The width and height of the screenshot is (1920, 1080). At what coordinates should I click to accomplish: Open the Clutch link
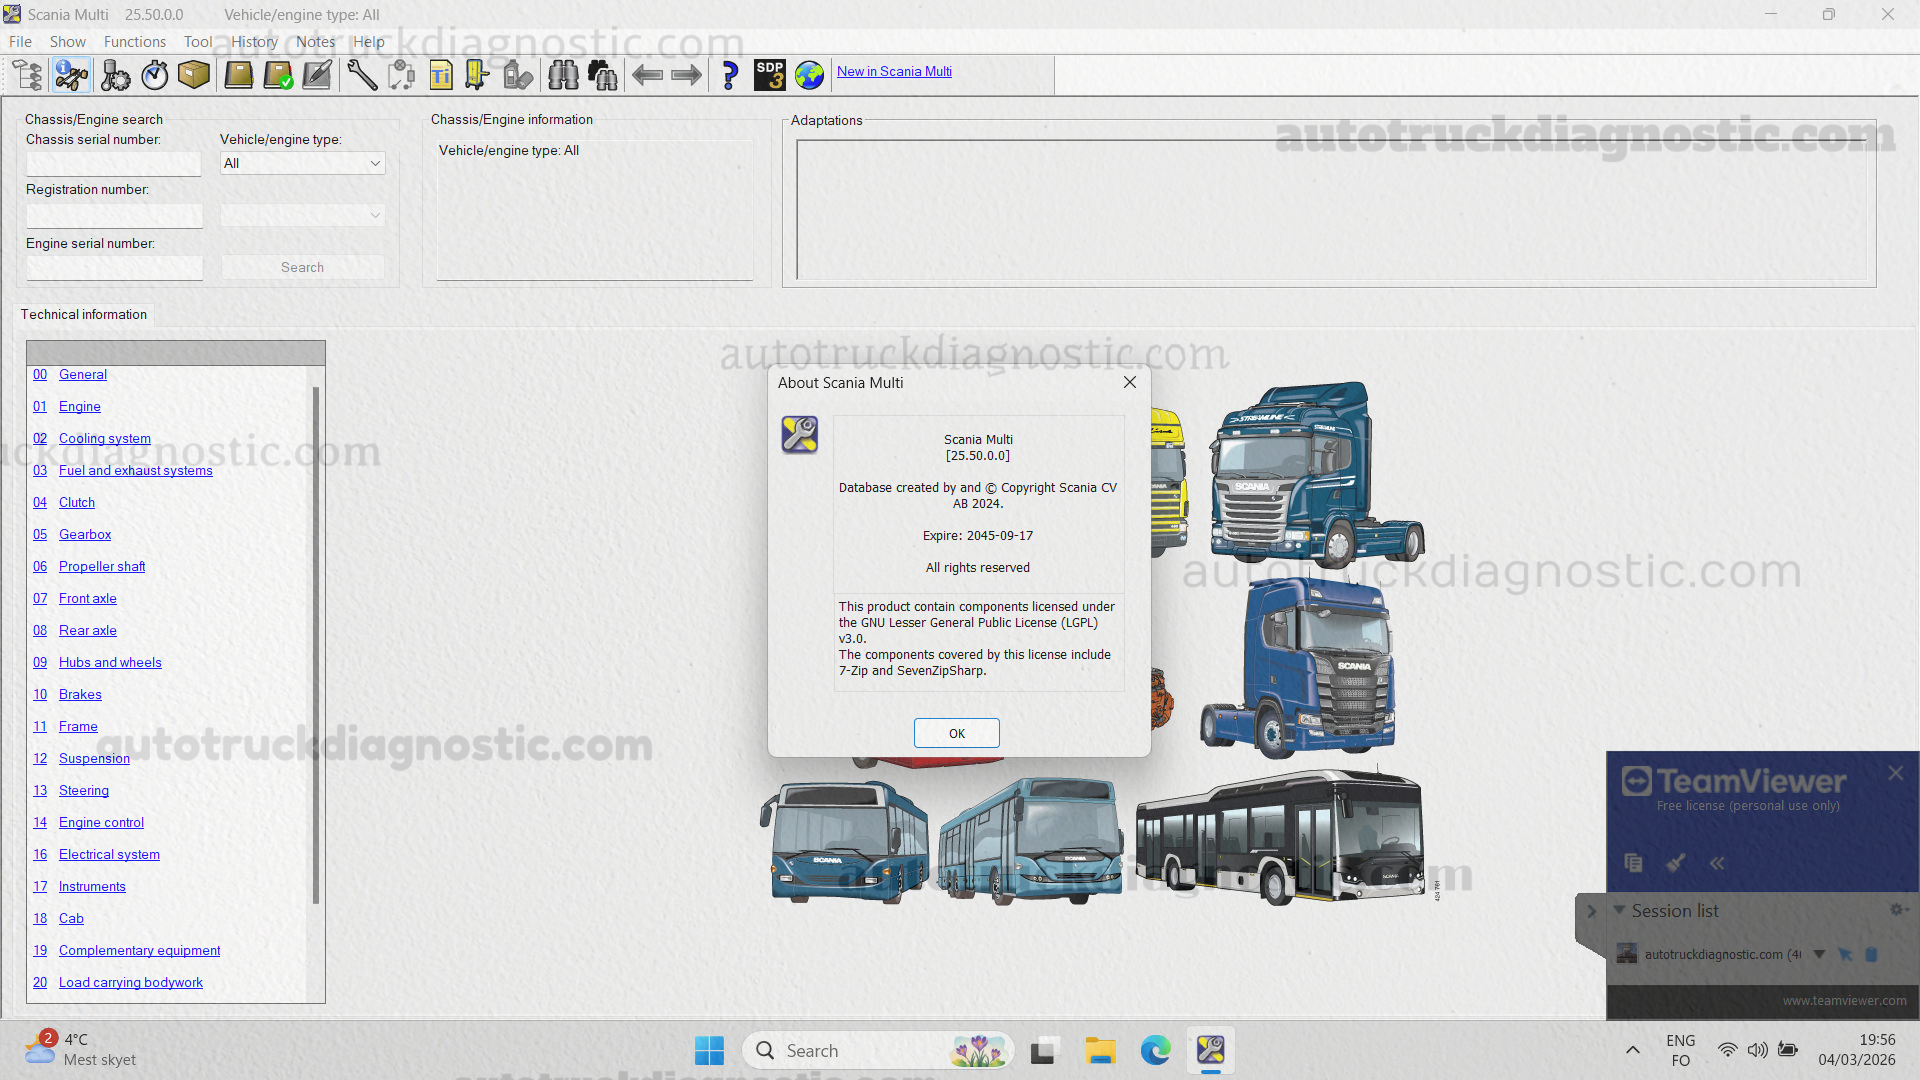coord(77,502)
